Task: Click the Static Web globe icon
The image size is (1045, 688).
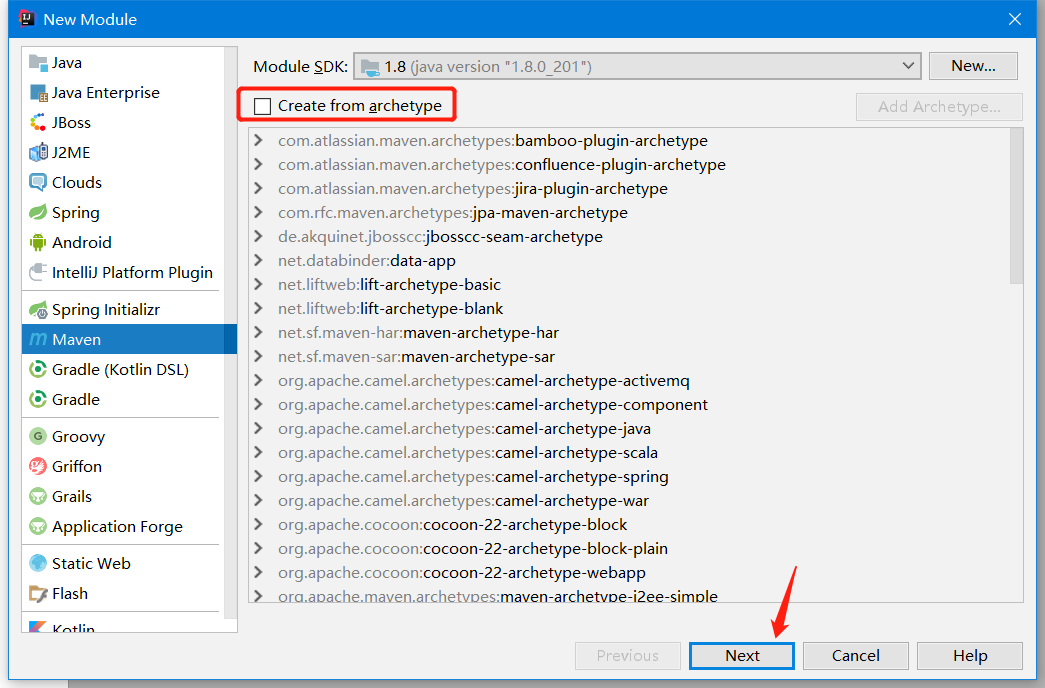Action: tap(38, 563)
